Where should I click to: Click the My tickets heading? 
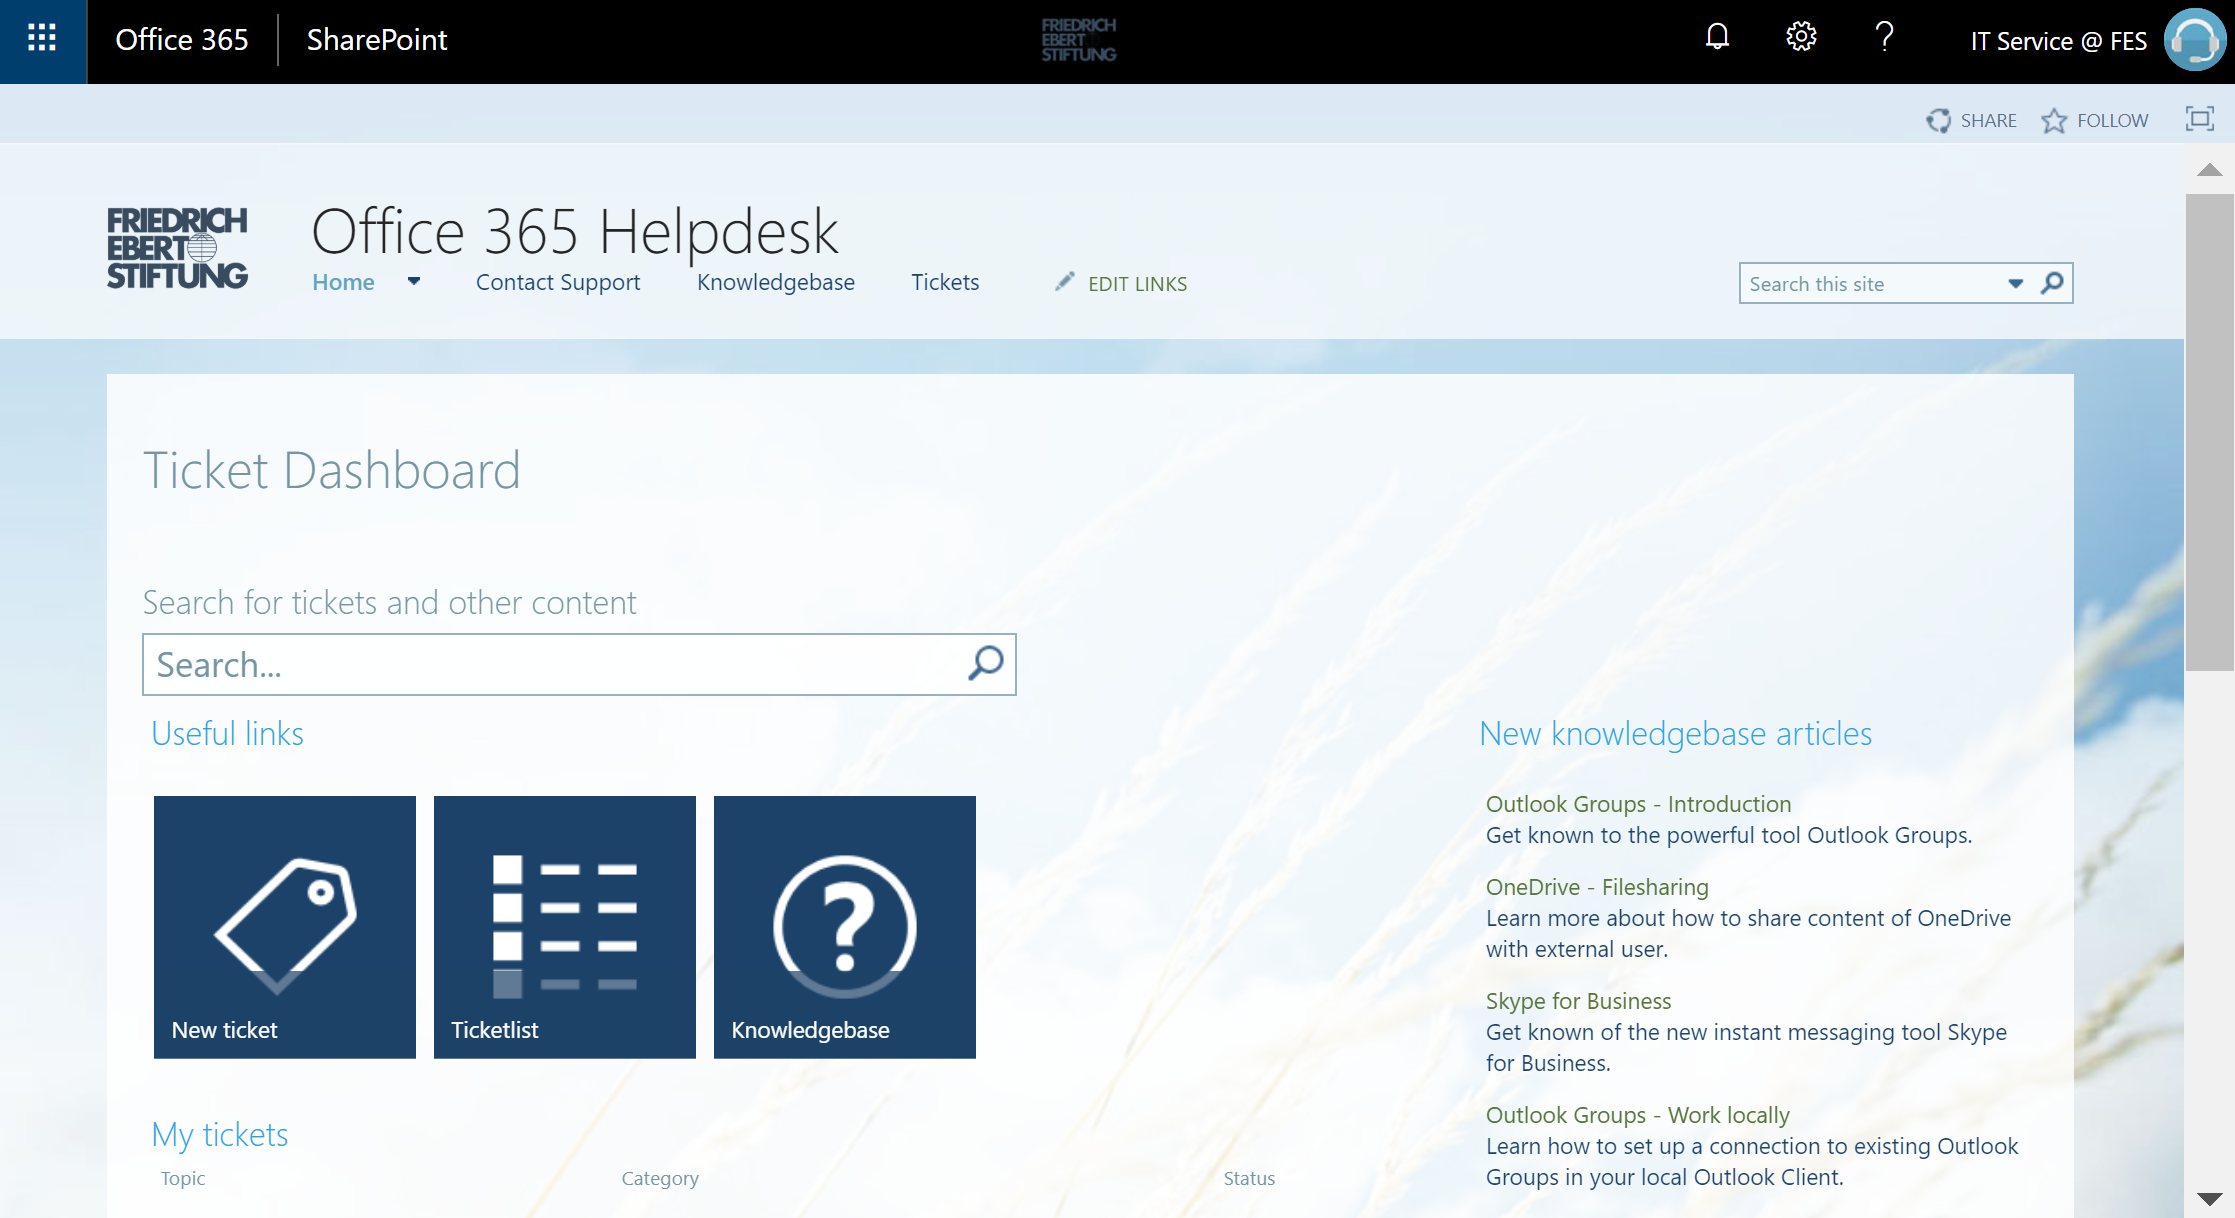point(220,1135)
